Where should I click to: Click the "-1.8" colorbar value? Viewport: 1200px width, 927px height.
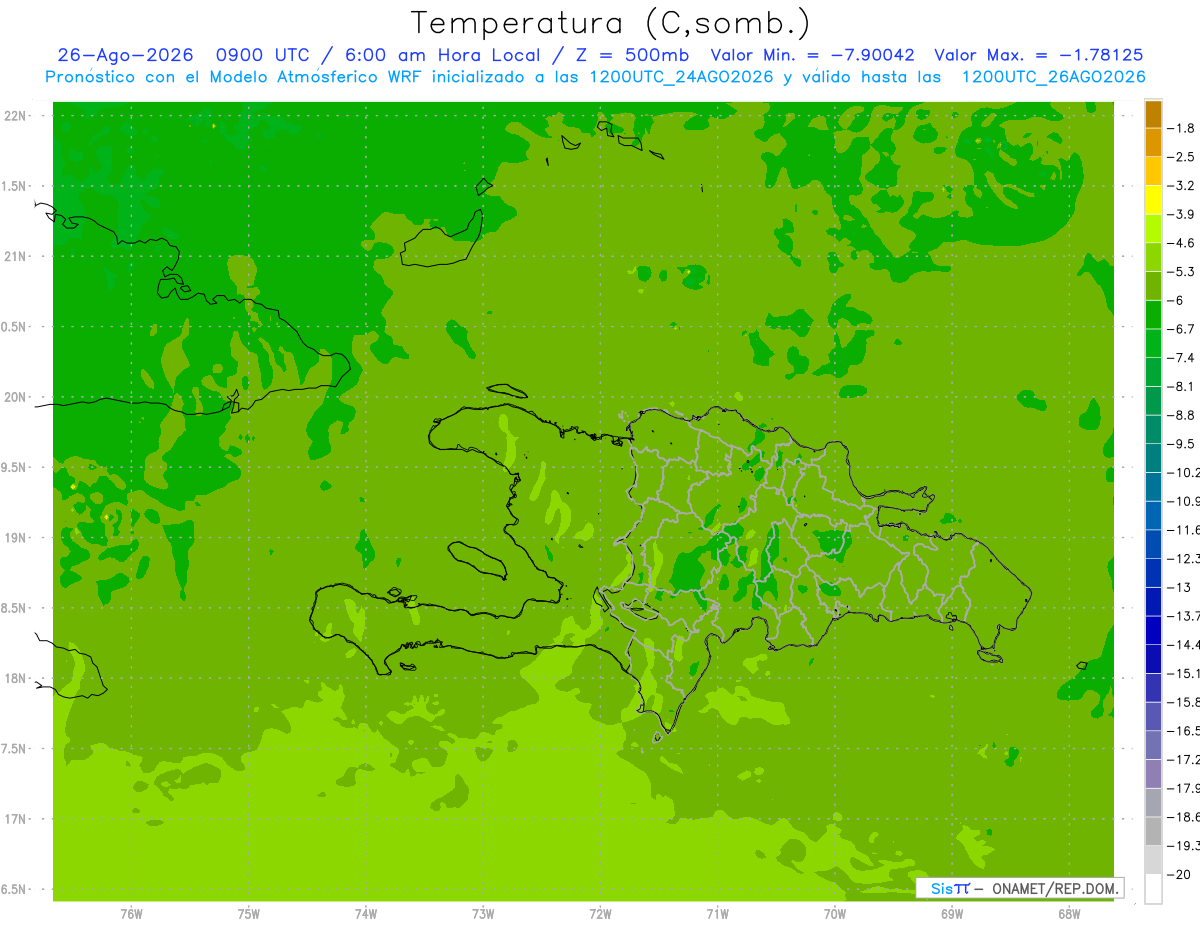point(1182,128)
